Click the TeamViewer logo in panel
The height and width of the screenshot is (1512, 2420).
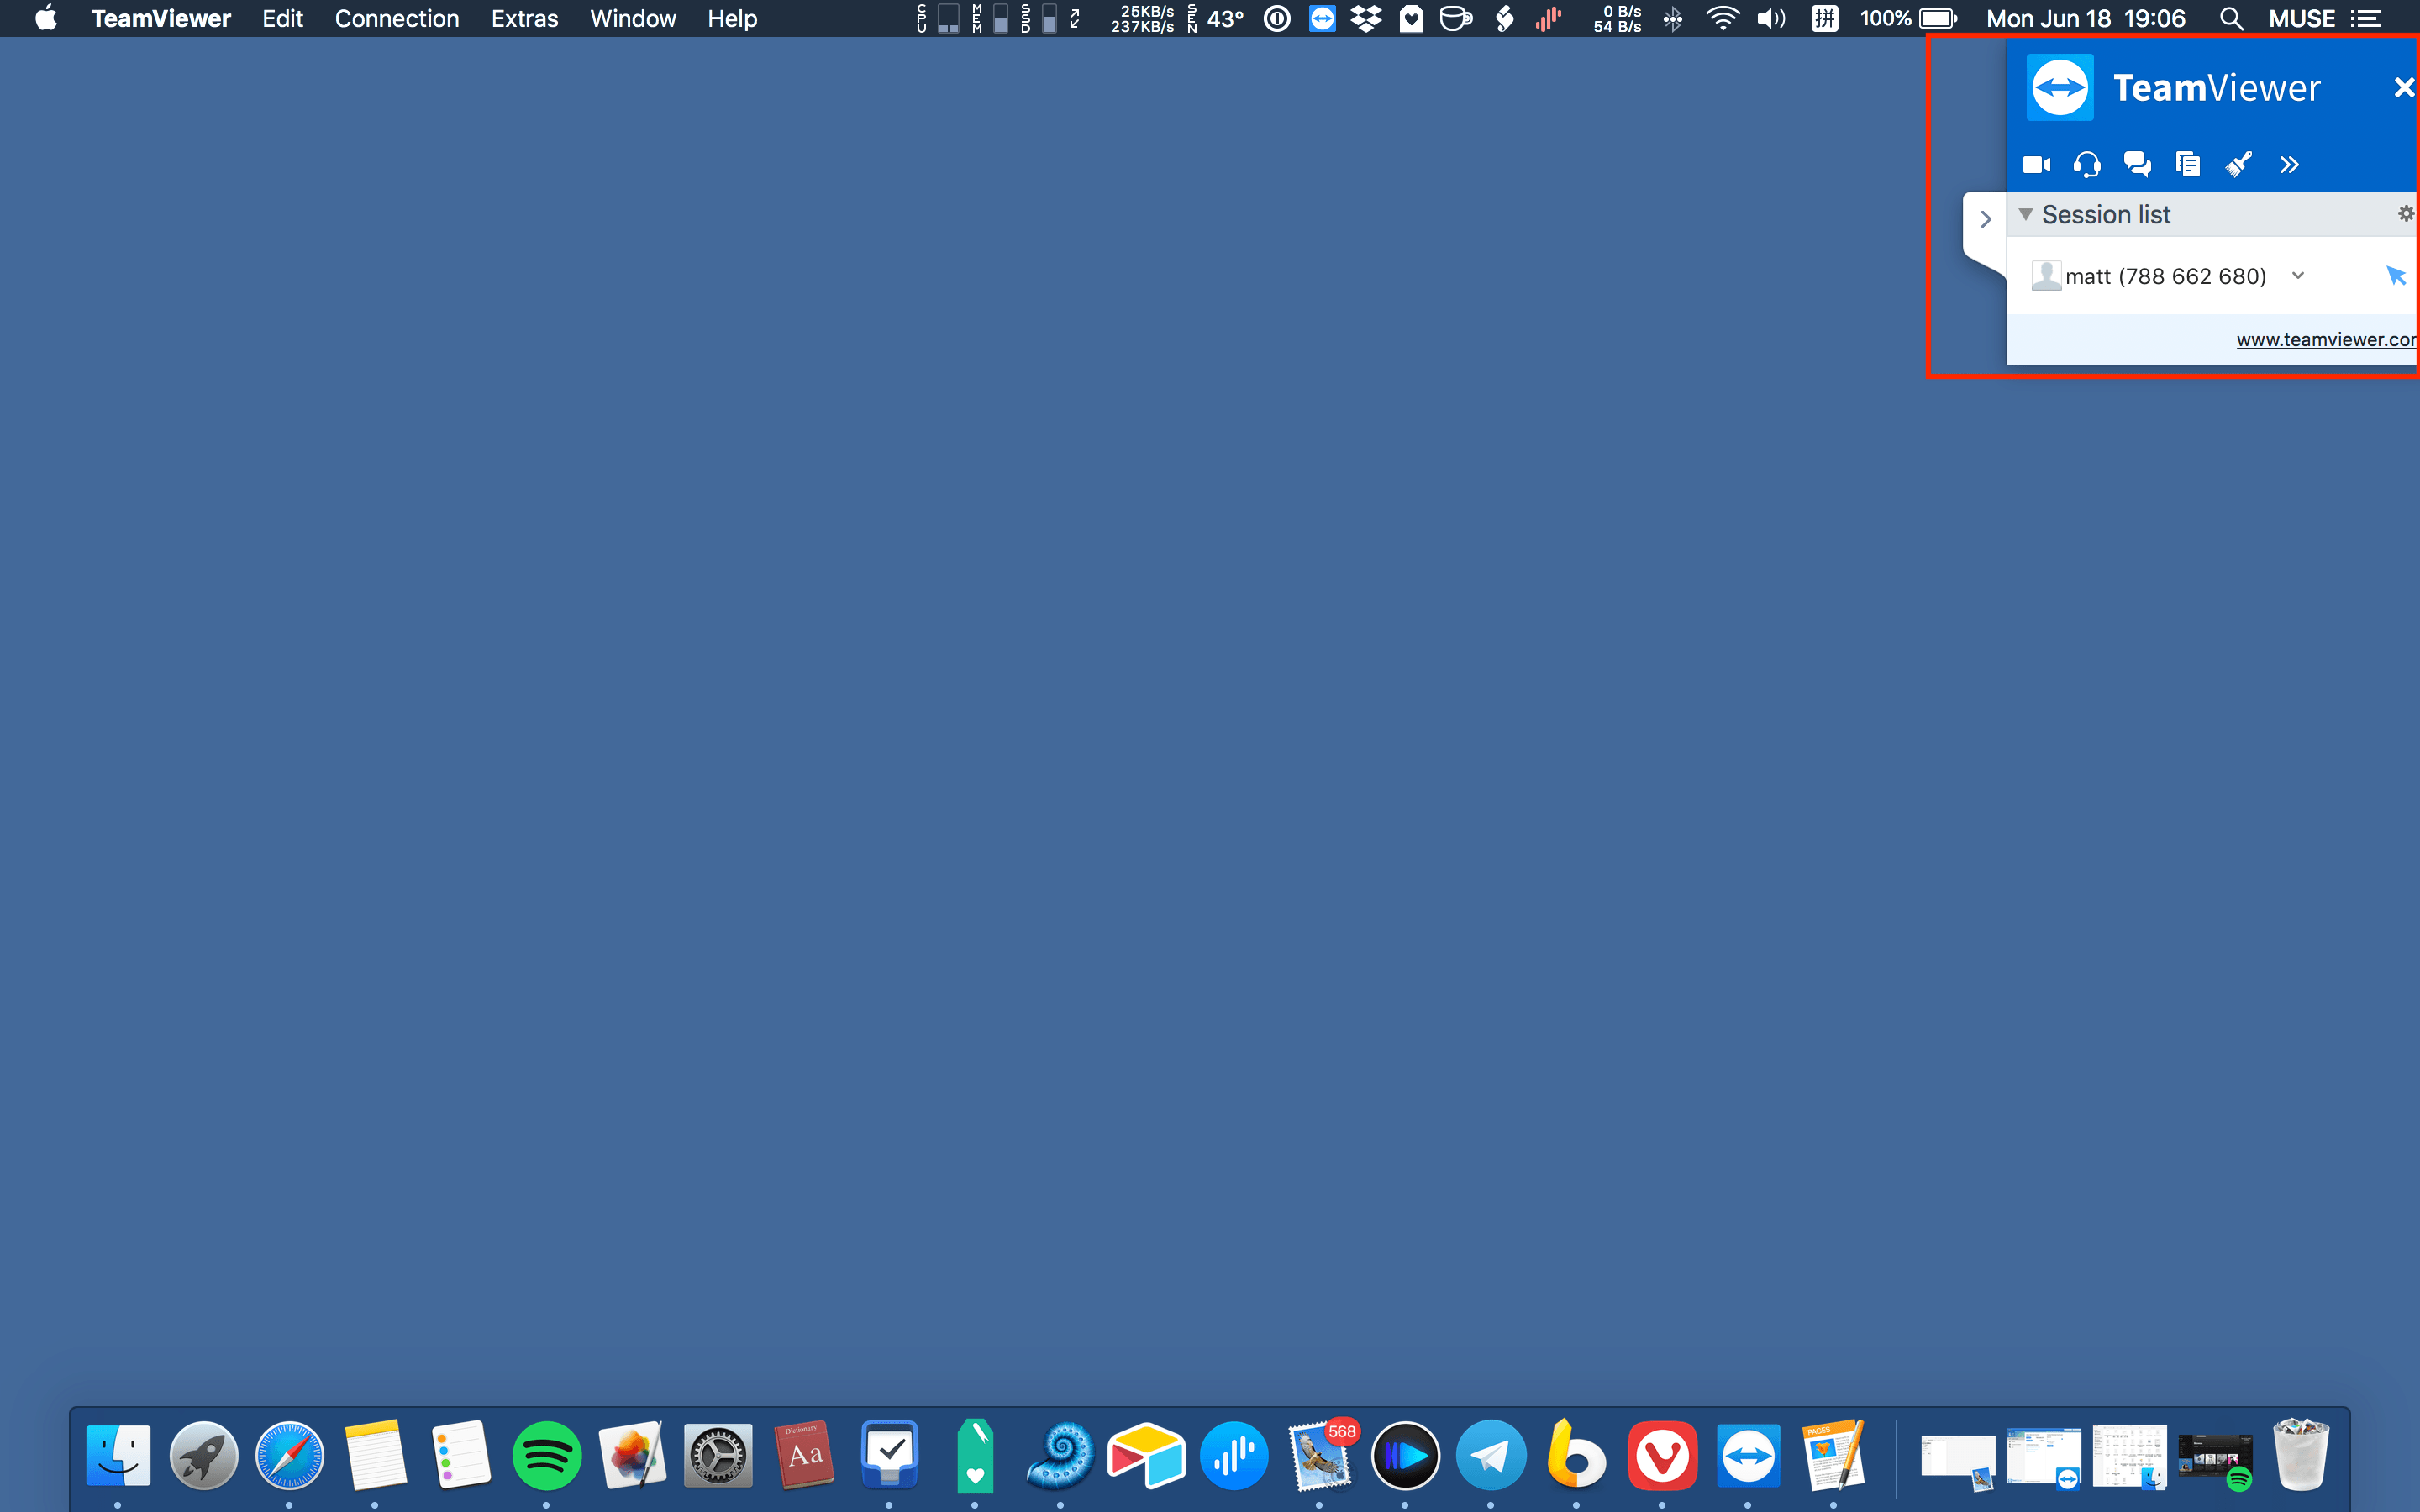(x=2060, y=88)
